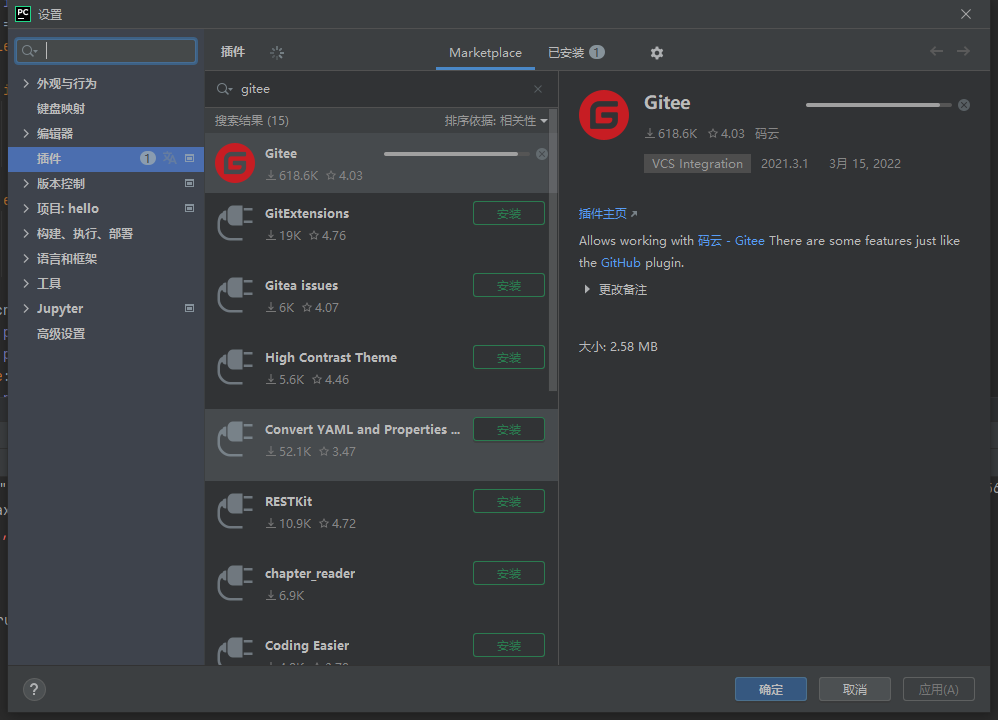Click the High Contrast Theme plugin icon
Screen dimensions: 998x720
coord(235,367)
